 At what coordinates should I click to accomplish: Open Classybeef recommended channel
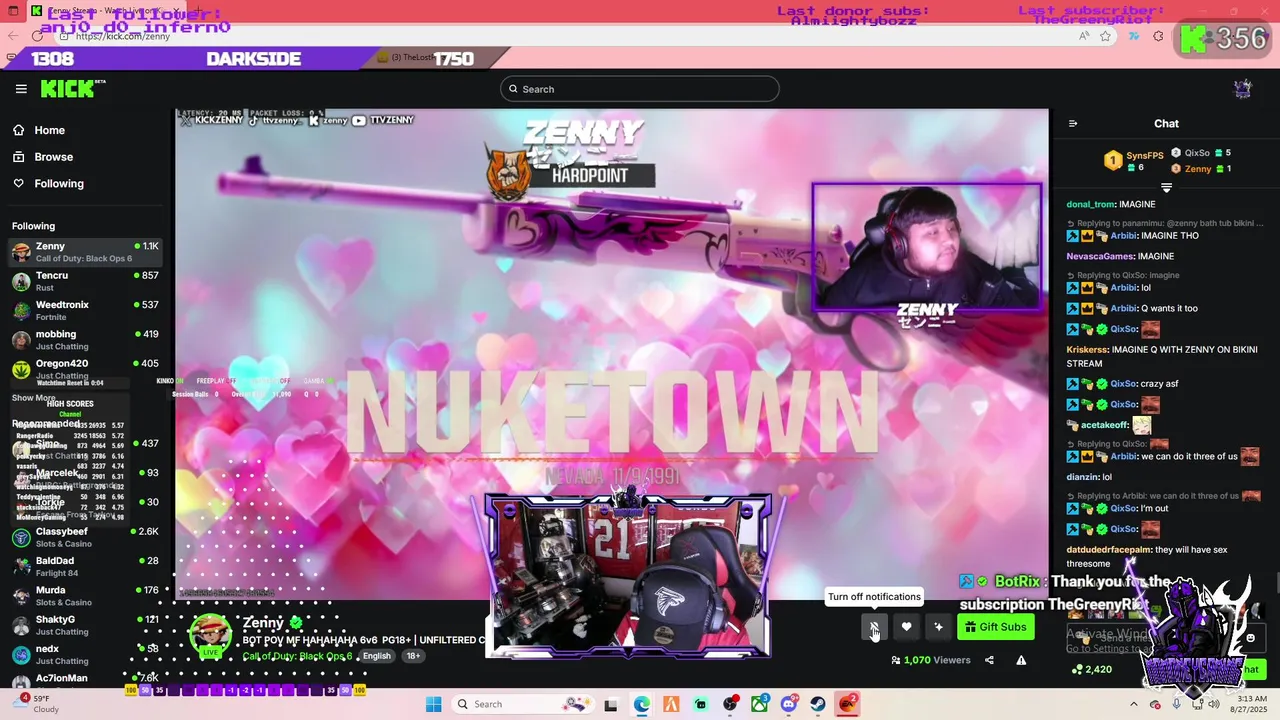[85, 537]
